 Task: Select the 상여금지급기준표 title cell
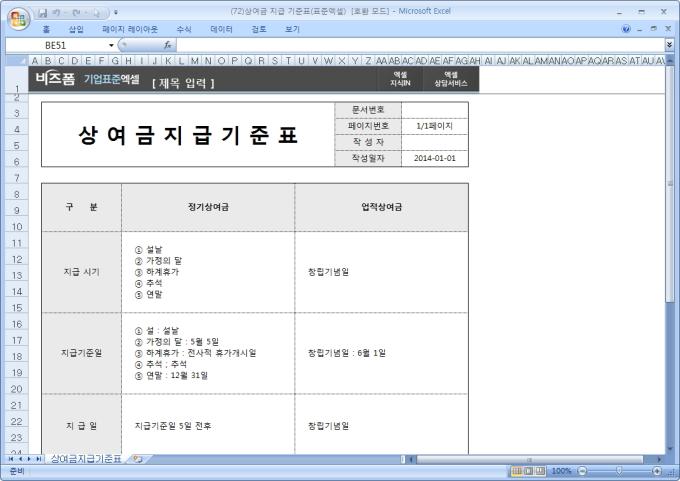(x=188, y=134)
